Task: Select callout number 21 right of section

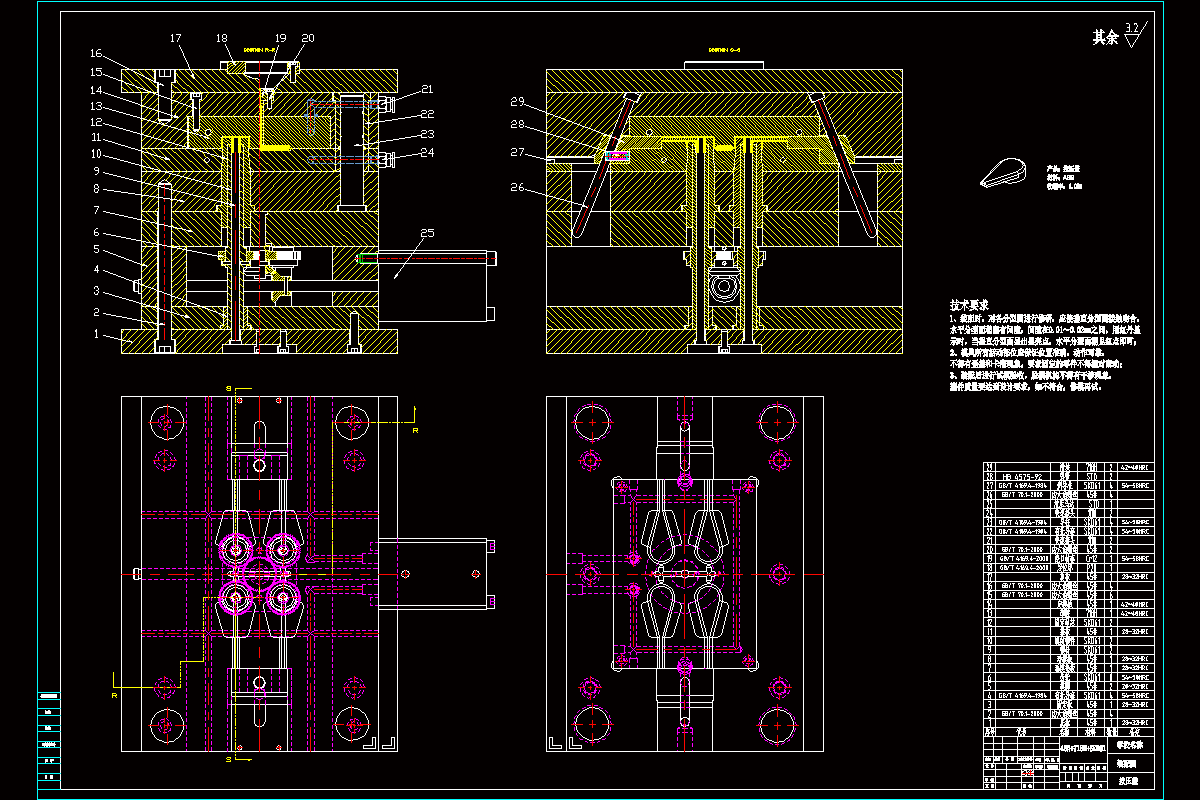Action: click(x=427, y=89)
